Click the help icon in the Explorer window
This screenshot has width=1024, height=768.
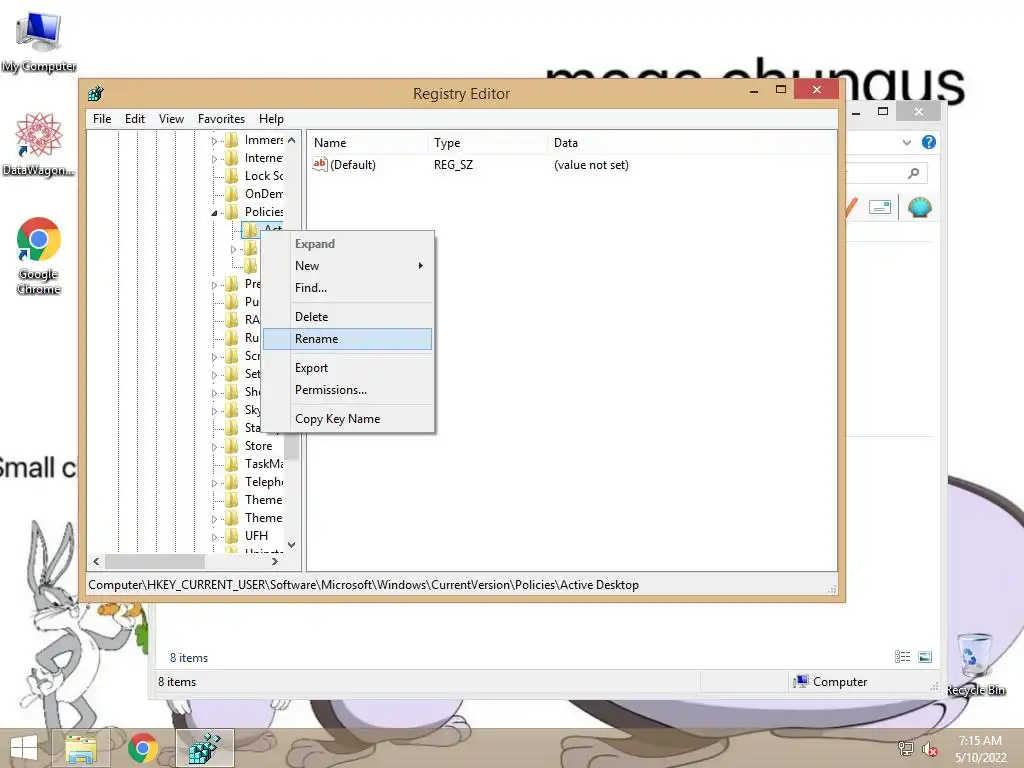929,142
